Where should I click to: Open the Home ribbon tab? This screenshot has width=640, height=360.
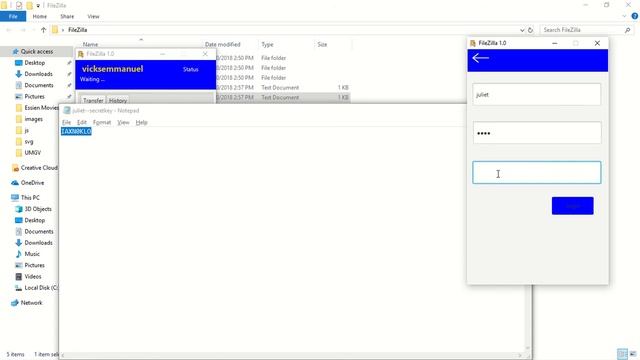tap(40, 16)
